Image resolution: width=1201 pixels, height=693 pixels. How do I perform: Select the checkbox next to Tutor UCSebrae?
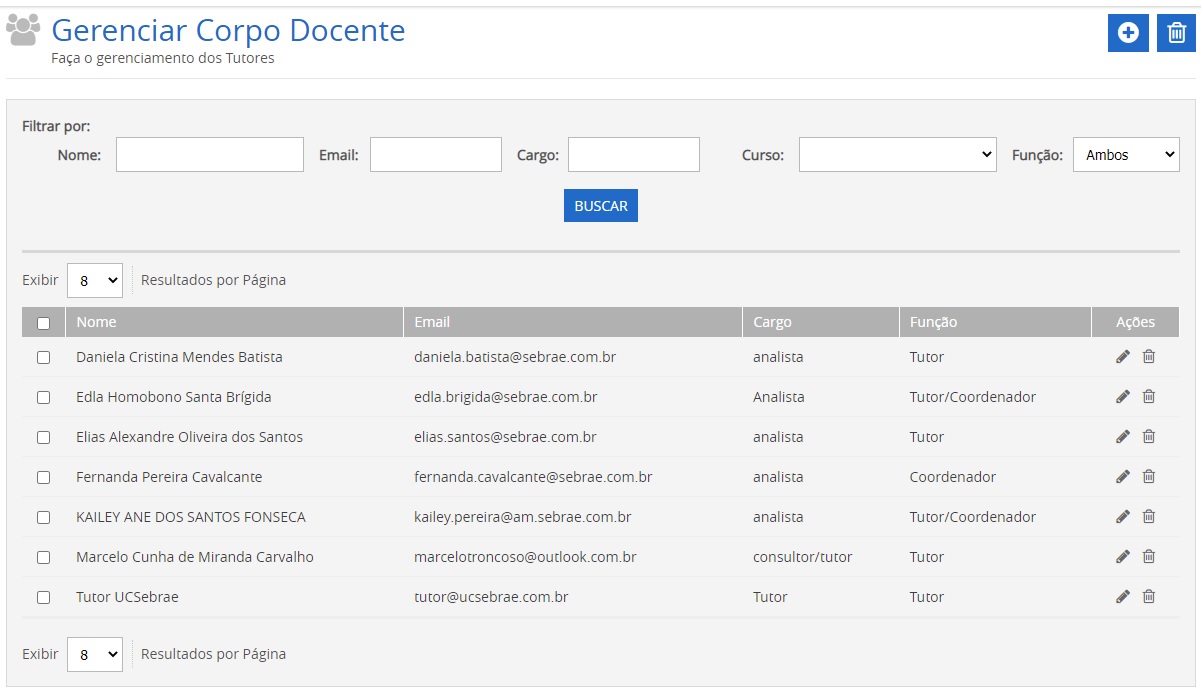click(x=43, y=597)
